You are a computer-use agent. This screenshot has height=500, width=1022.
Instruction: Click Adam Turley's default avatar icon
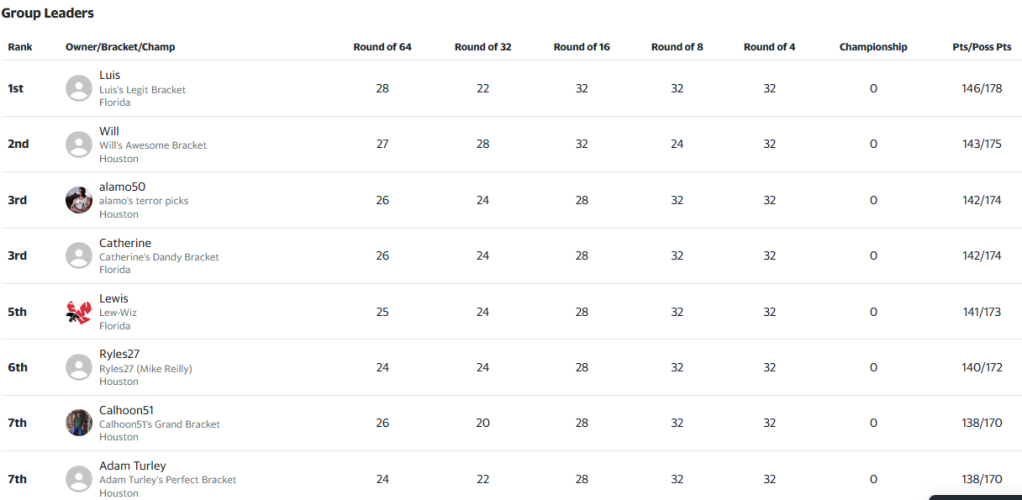[79, 479]
